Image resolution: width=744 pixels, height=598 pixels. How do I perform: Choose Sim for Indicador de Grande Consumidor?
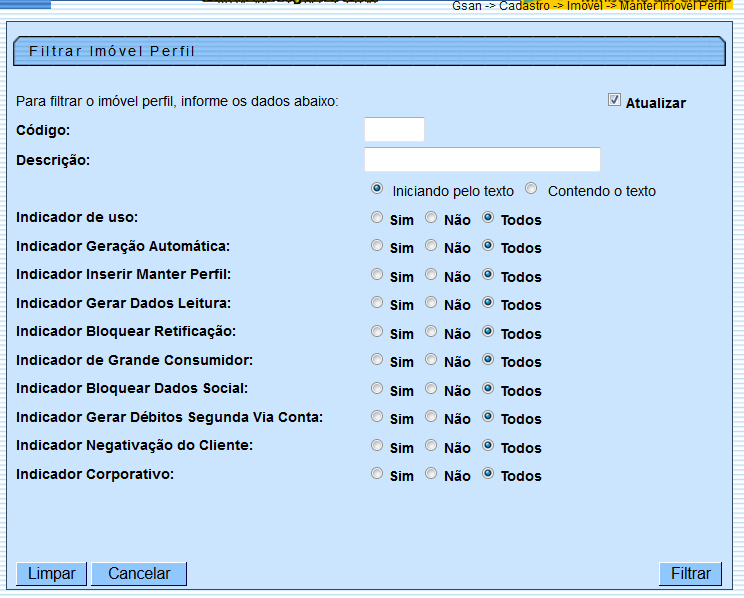click(377, 359)
